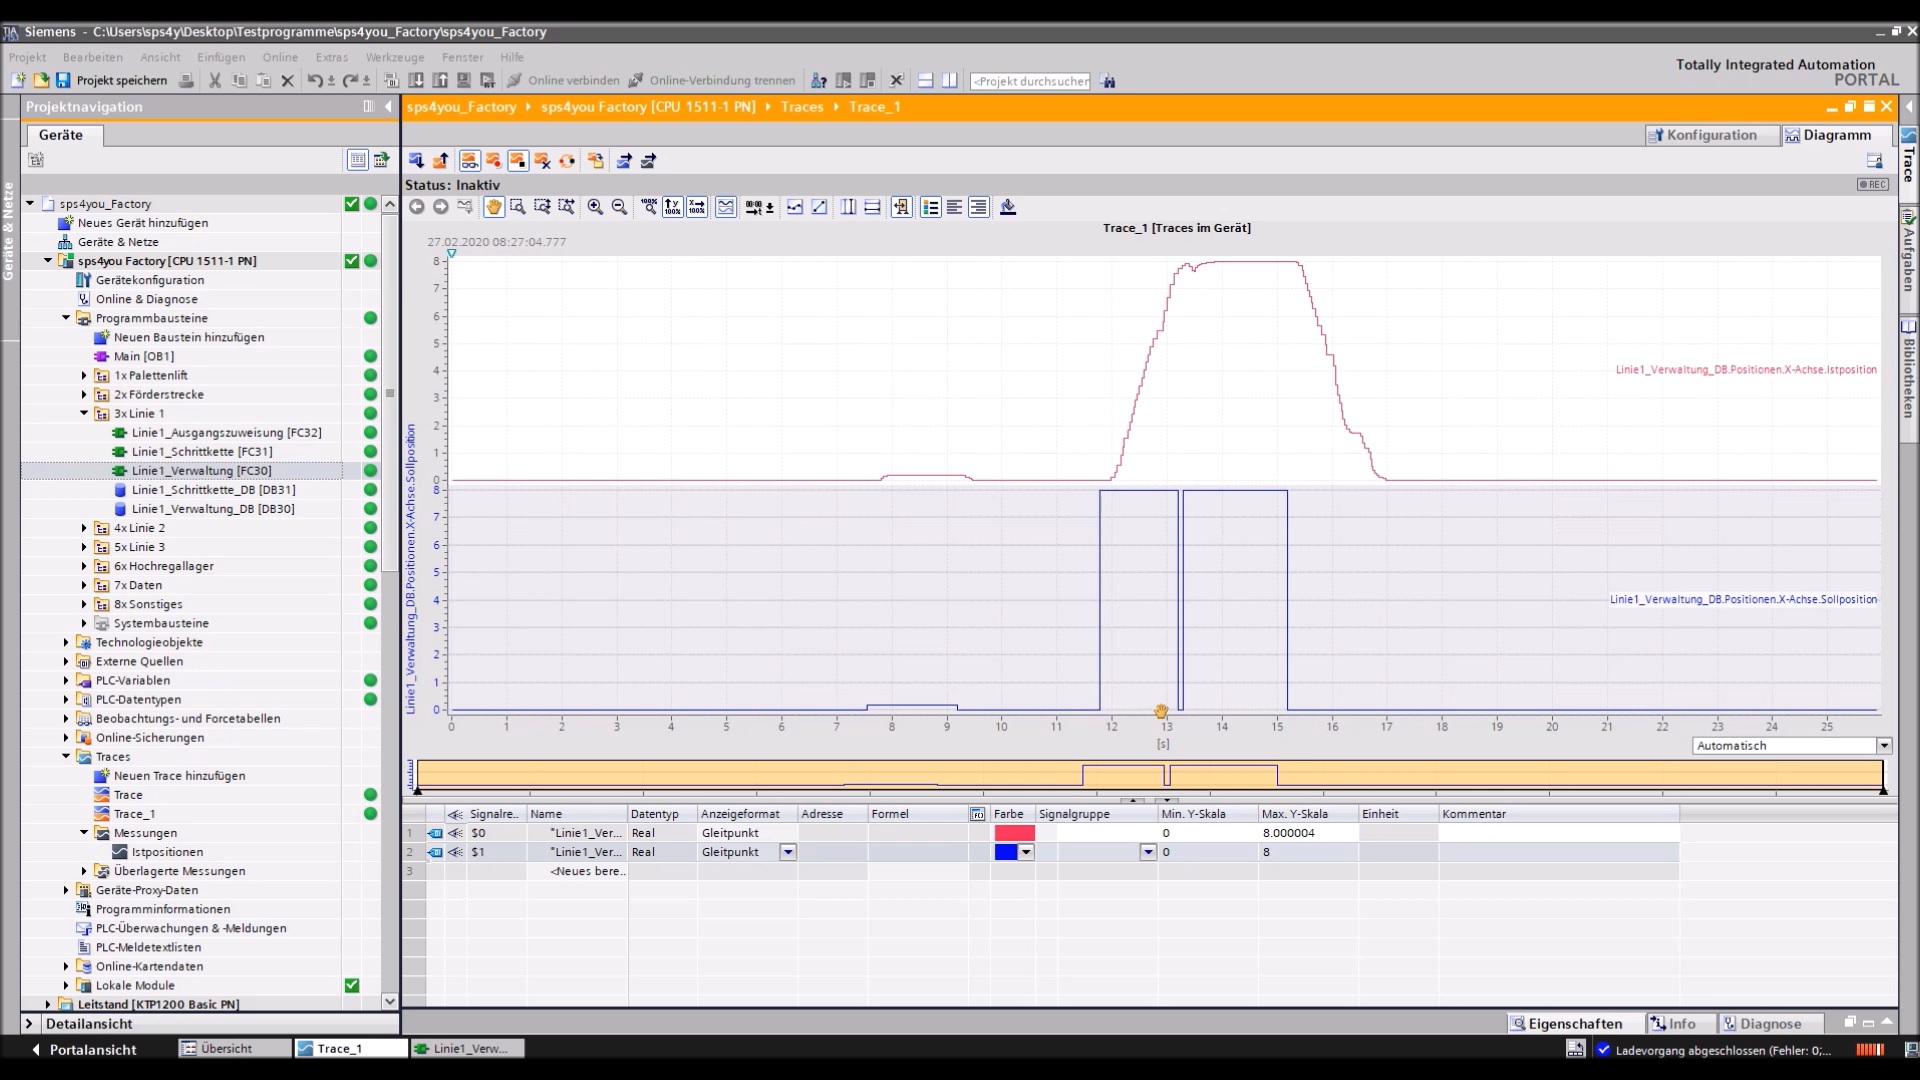Open the Eigenschaften inspector tab
The width and height of the screenshot is (1920, 1080).
(x=1575, y=1024)
